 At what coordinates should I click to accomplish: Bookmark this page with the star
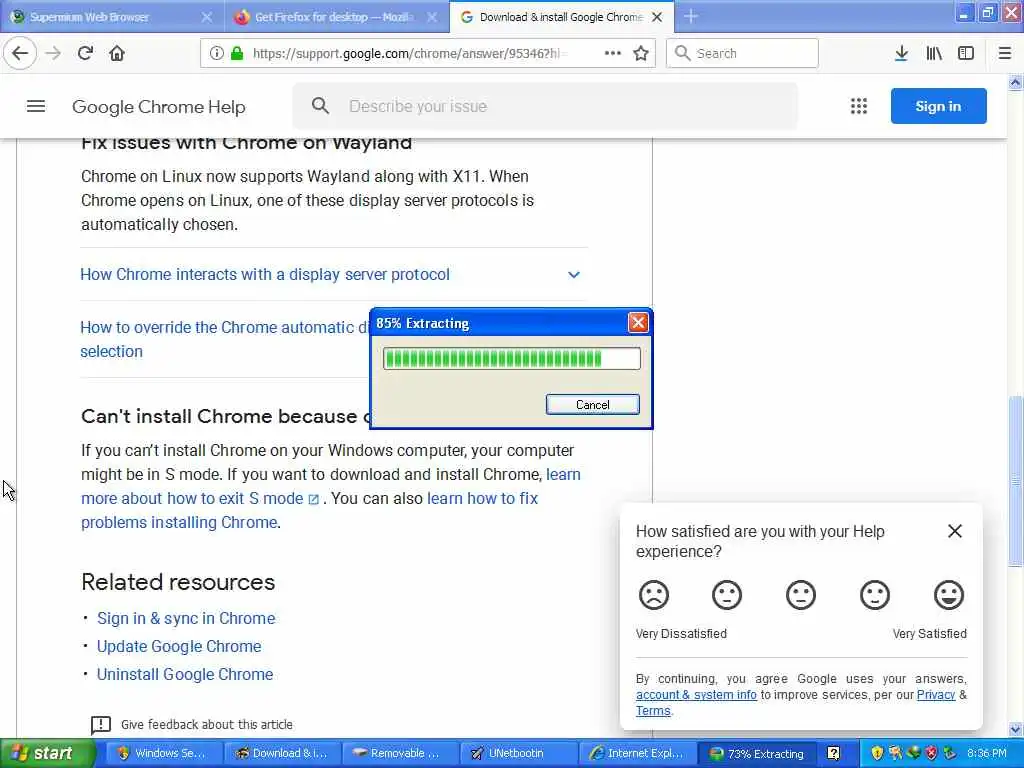click(641, 53)
